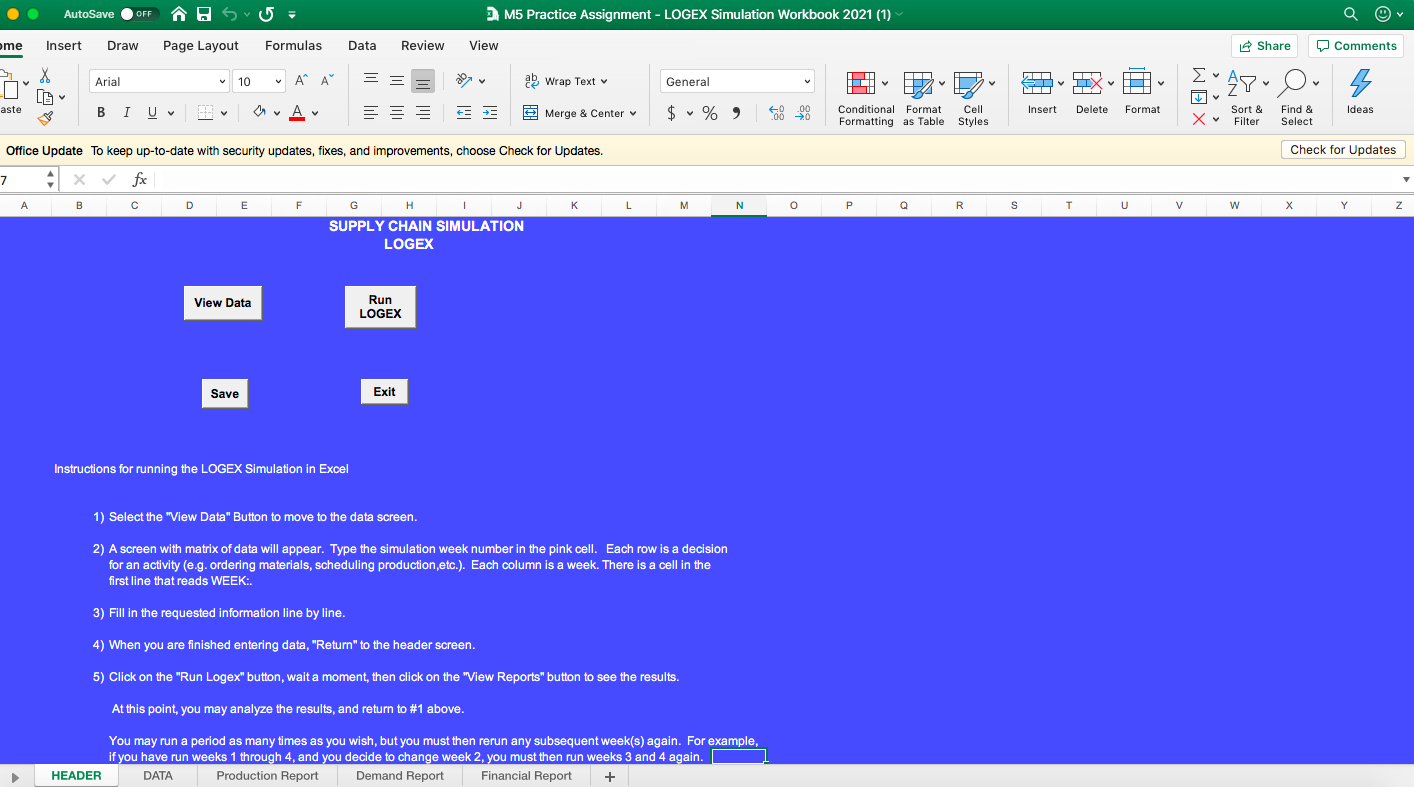Add a new sheet with the plus button
This screenshot has width=1414, height=787.
tap(608, 776)
